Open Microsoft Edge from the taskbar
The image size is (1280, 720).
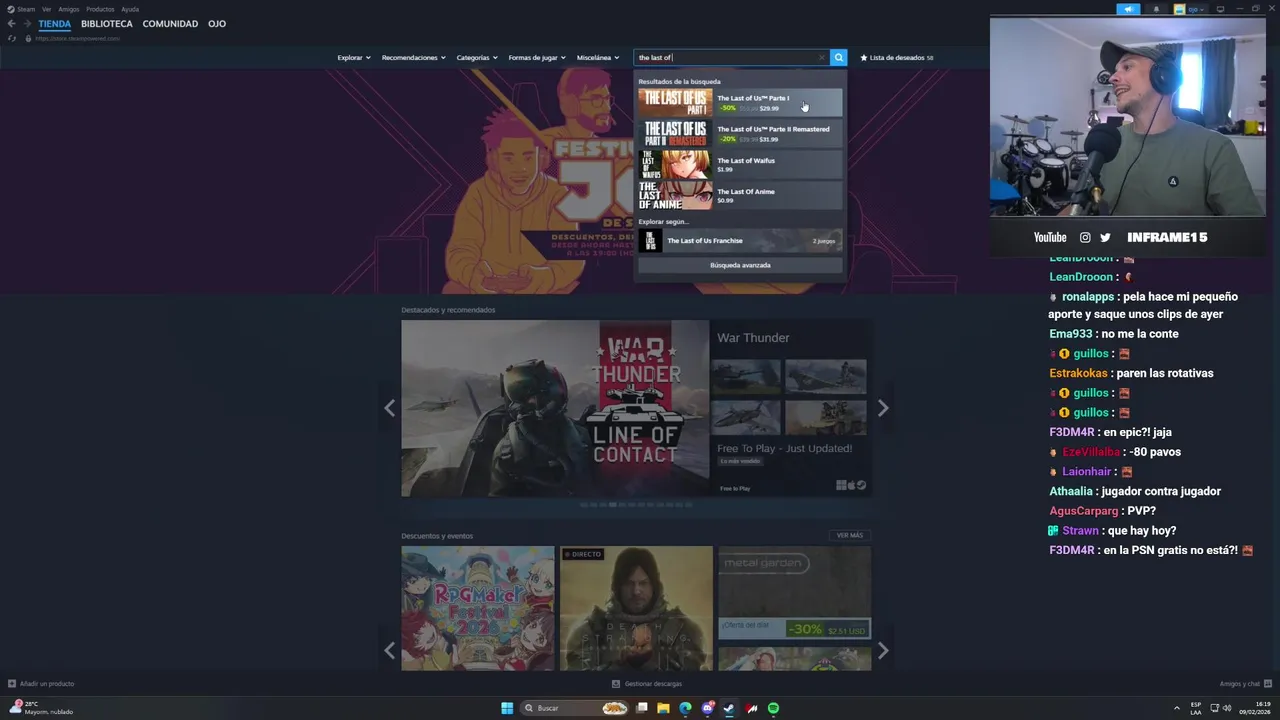(685, 708)
